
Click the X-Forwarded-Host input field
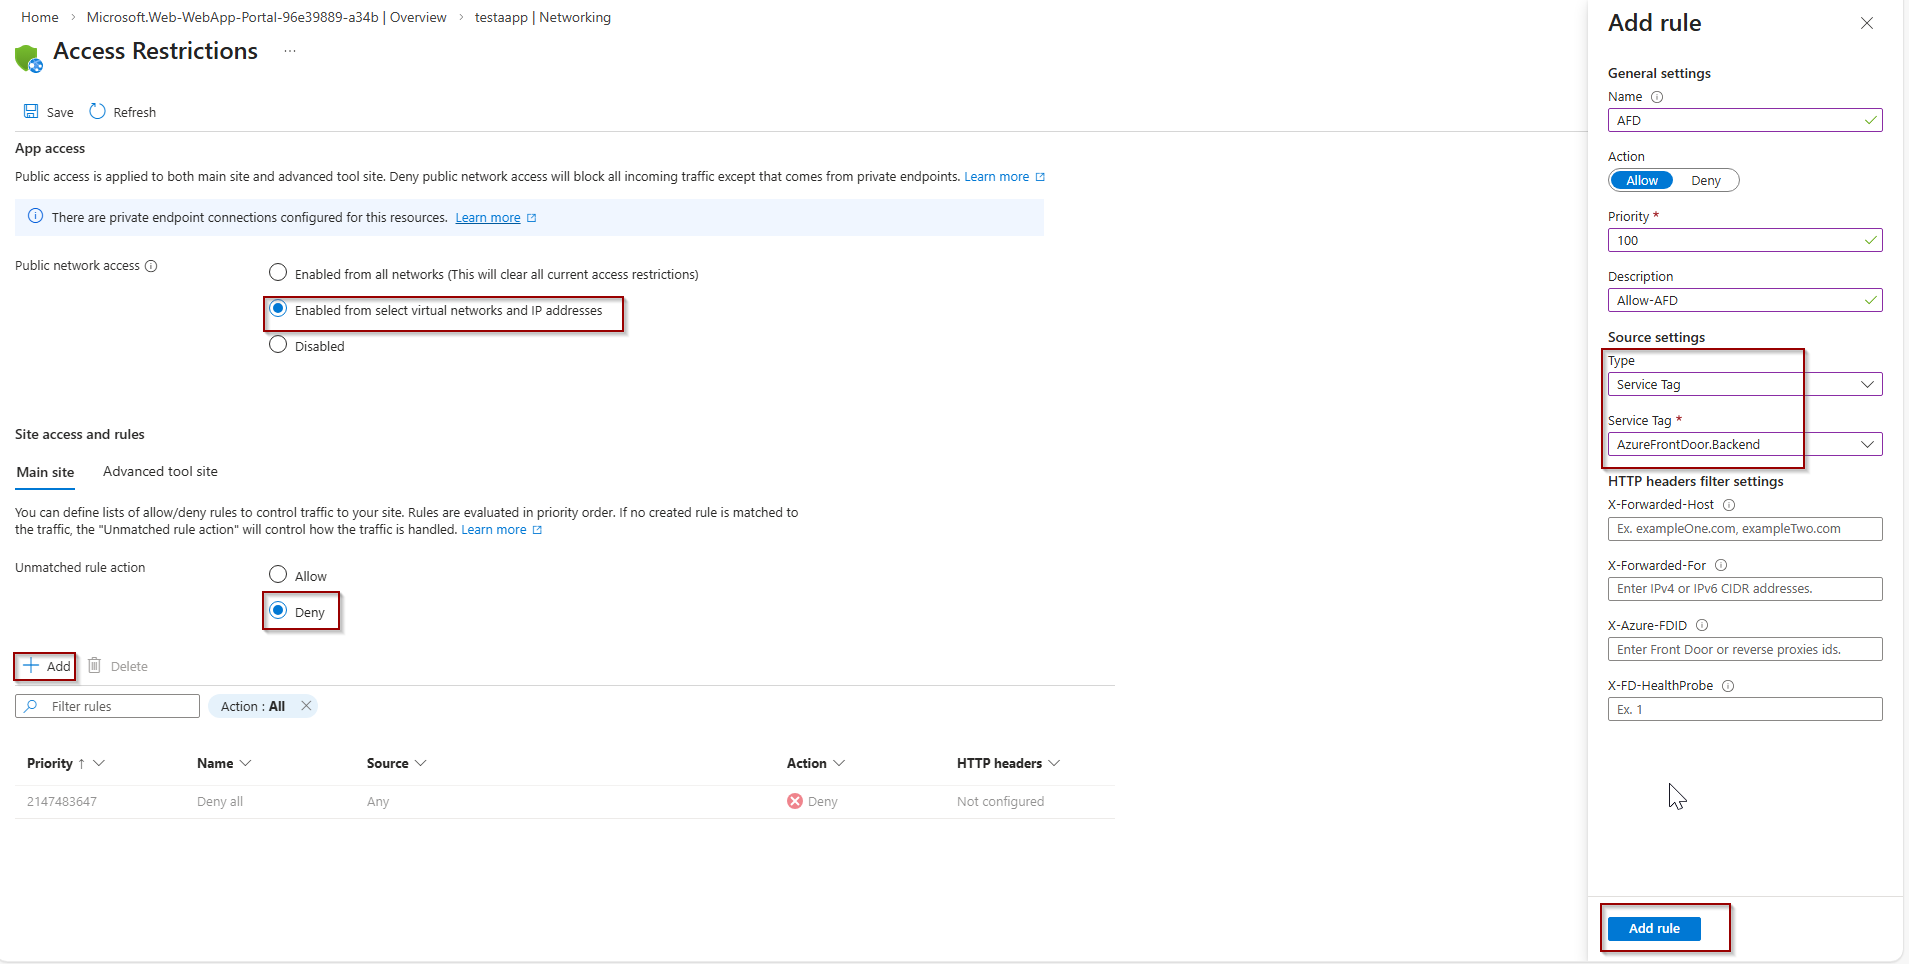point(1745,529)
